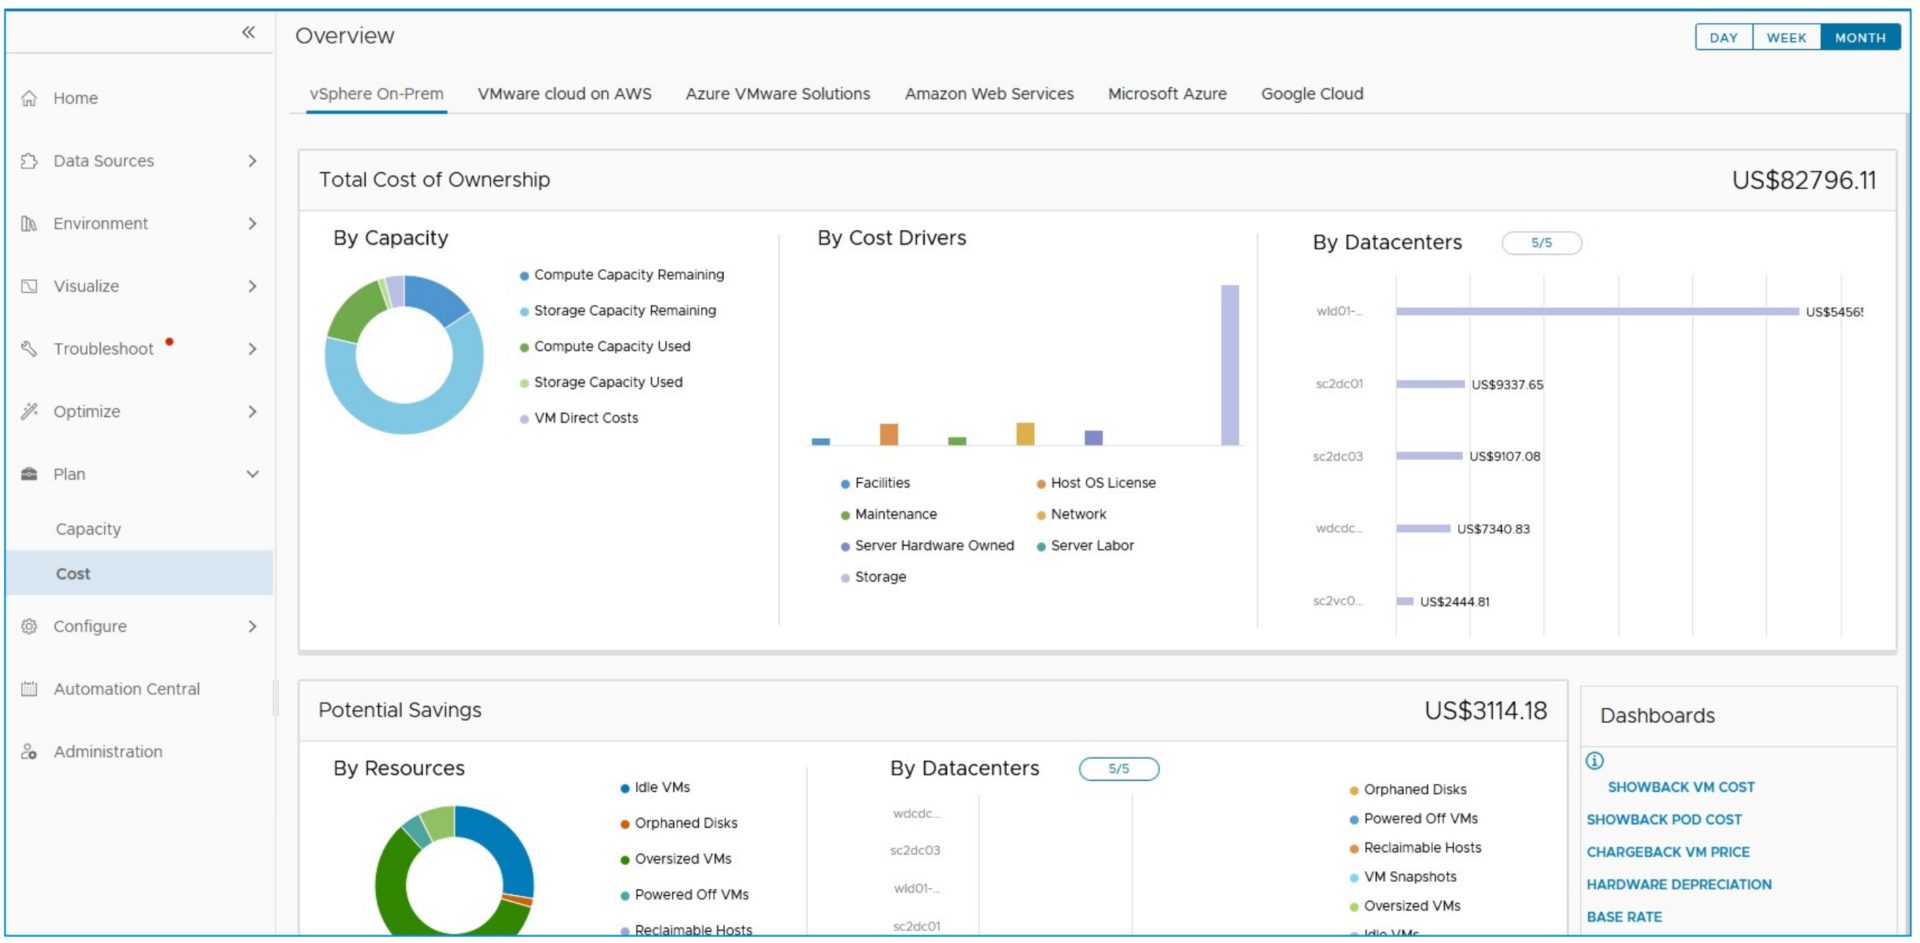Switch time range to WEEK
The image size is (1920, 943).
coord(1786,38)
